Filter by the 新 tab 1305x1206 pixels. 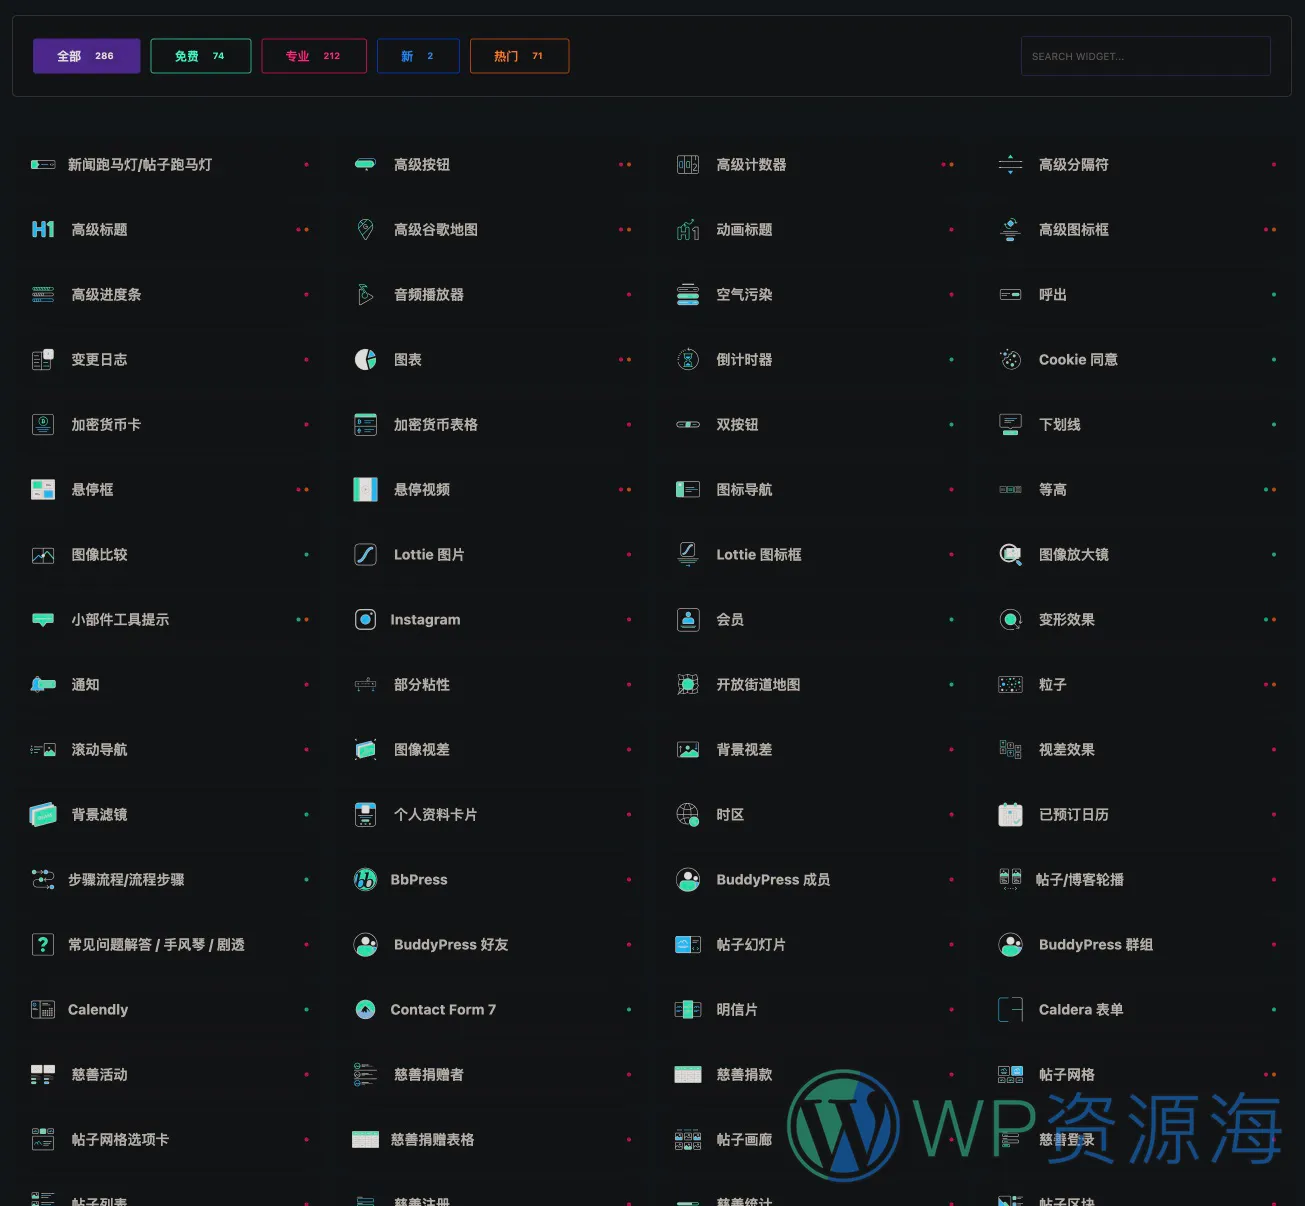point(418,56)
